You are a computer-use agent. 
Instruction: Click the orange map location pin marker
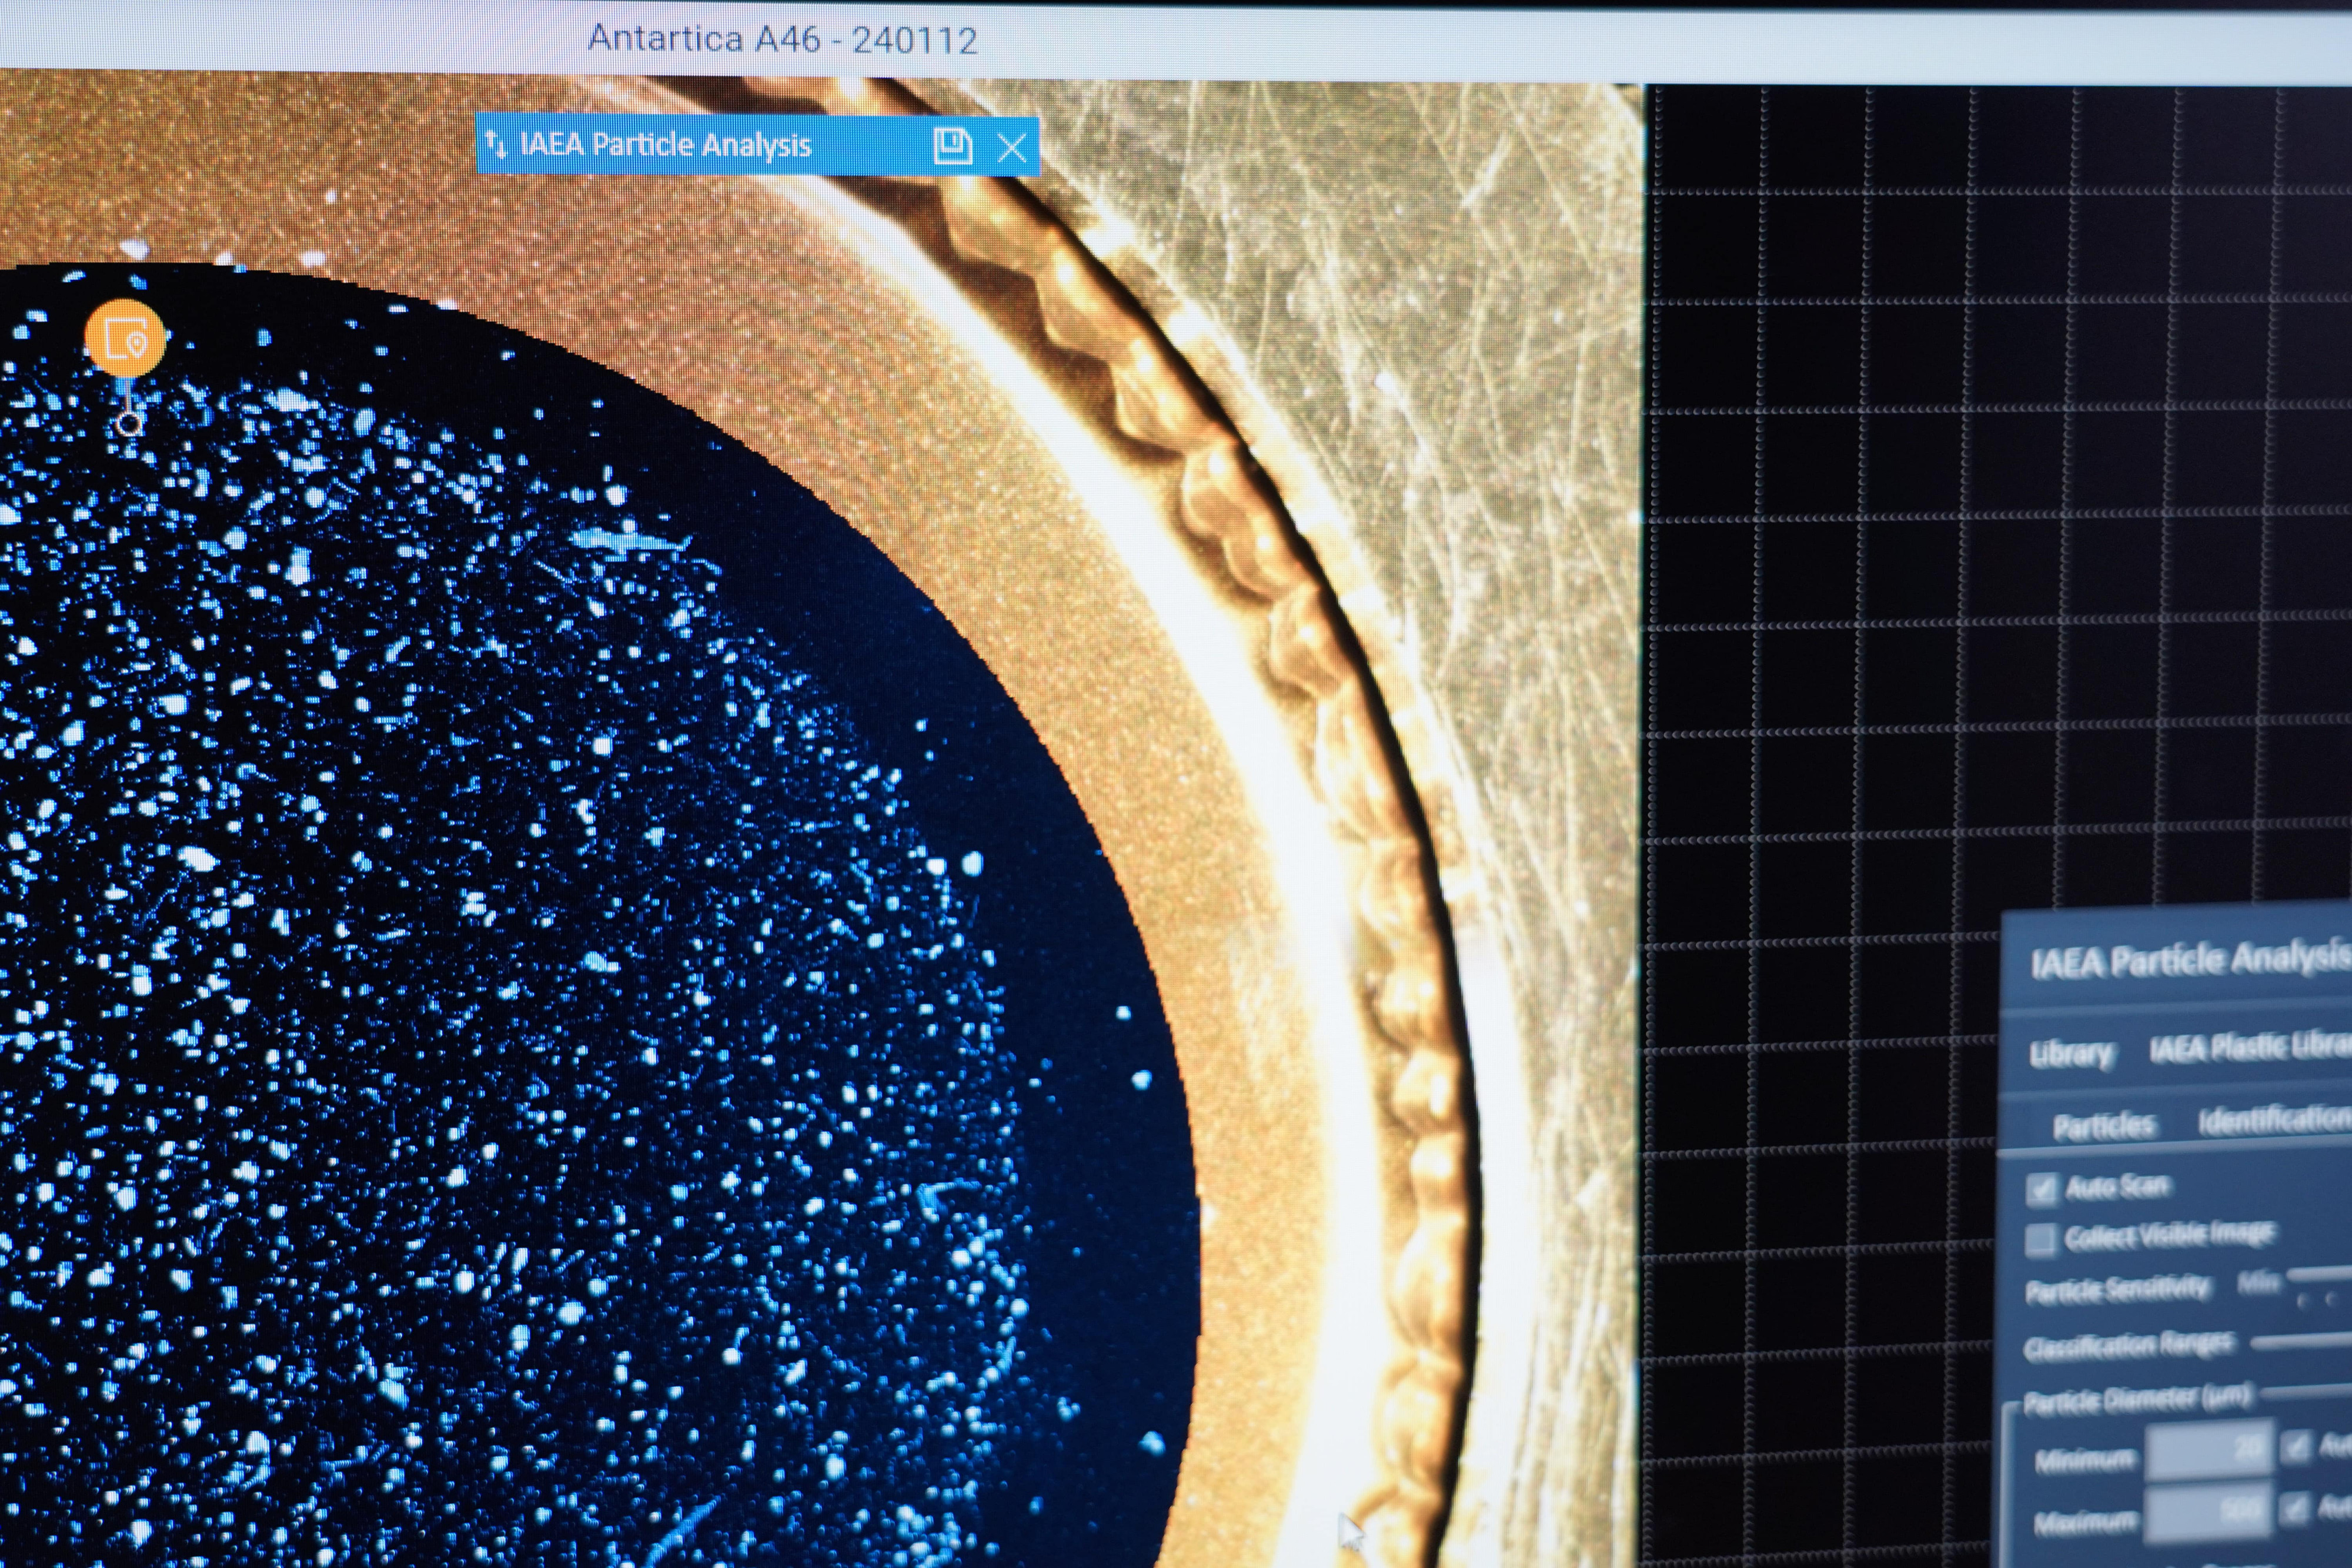124,338
